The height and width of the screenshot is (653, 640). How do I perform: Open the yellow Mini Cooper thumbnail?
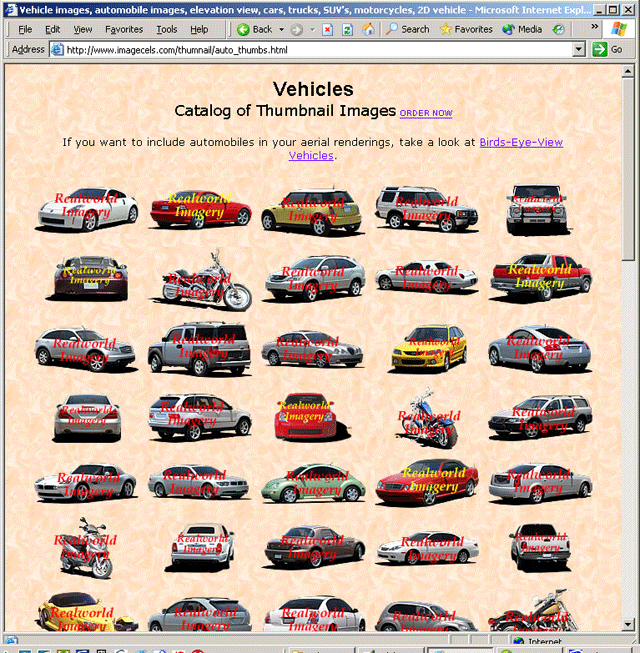pyautogui.click(x=313, y=212)
